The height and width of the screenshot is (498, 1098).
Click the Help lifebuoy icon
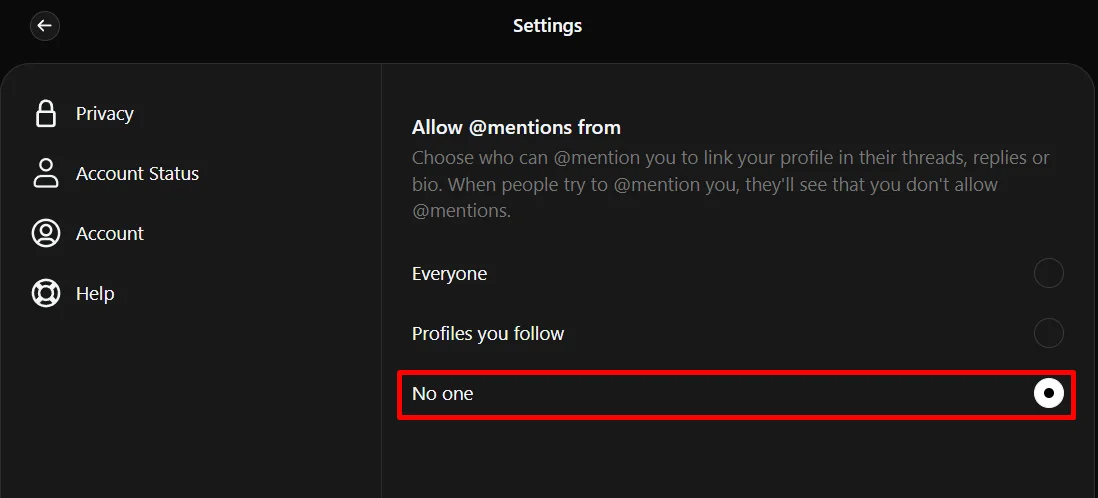(46, 293)
